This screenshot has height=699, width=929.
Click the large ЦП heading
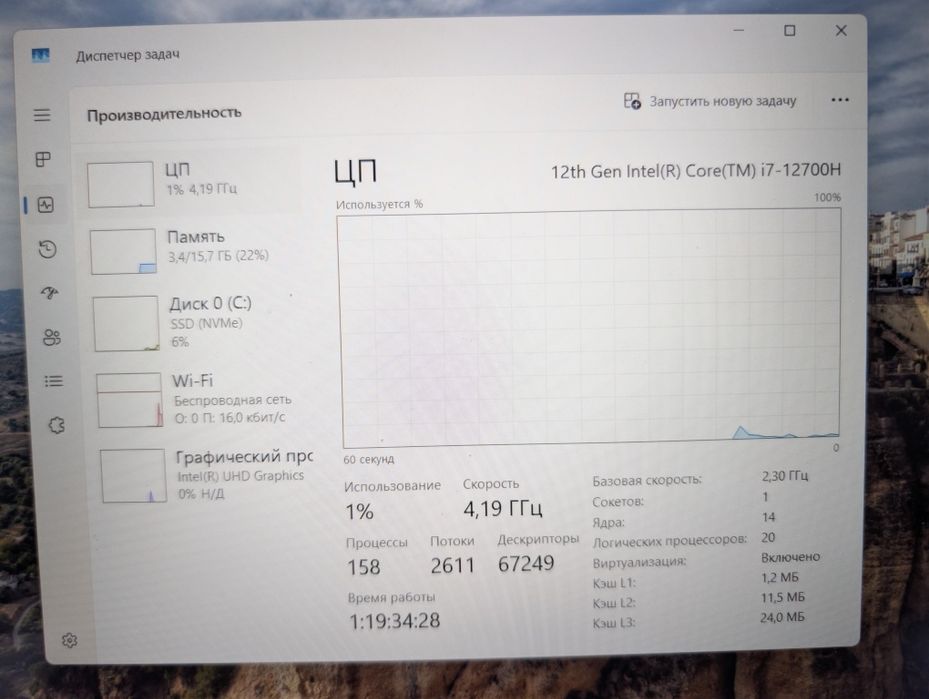355,172
